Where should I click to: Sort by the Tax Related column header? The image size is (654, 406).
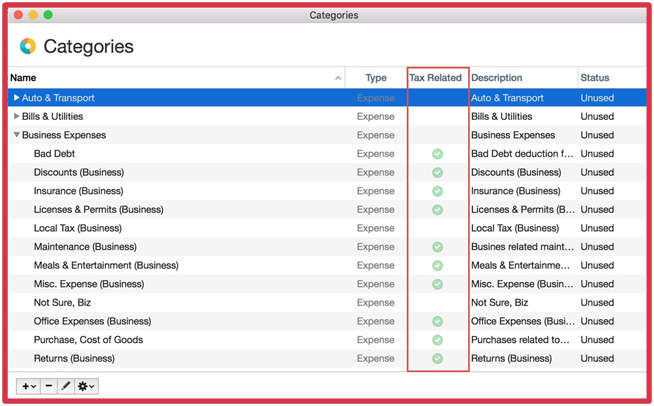pyautogui.click(x=436, y=78)
